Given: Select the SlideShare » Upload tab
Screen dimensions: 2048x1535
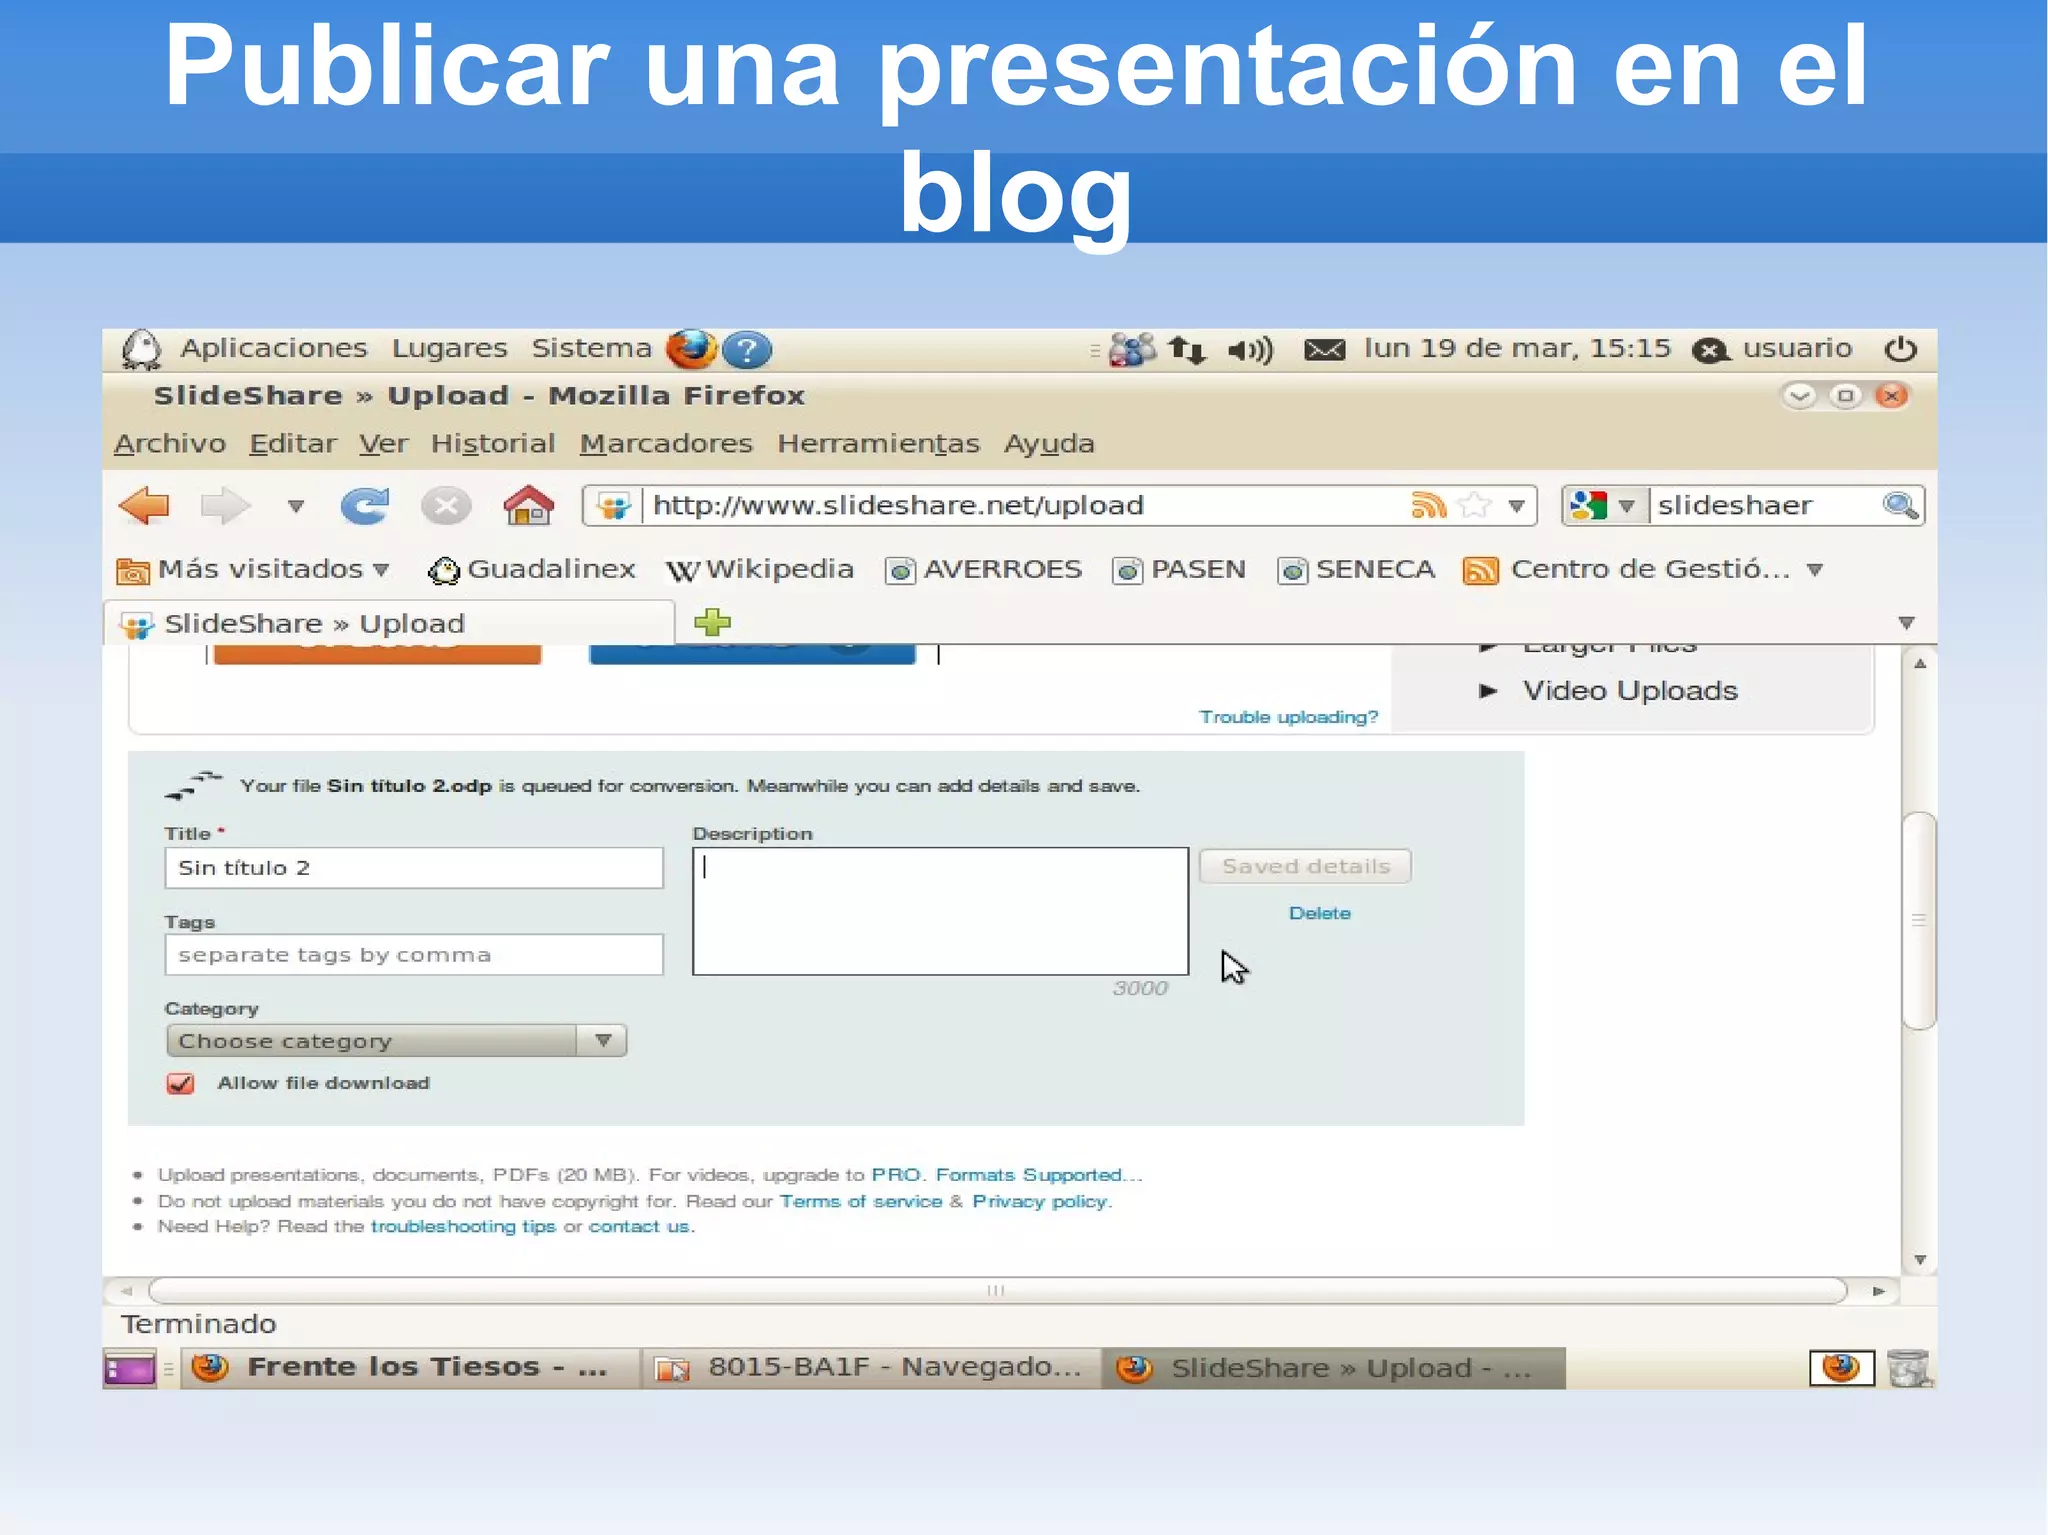Looking at the screenshot, I should (x=390, y=623).
